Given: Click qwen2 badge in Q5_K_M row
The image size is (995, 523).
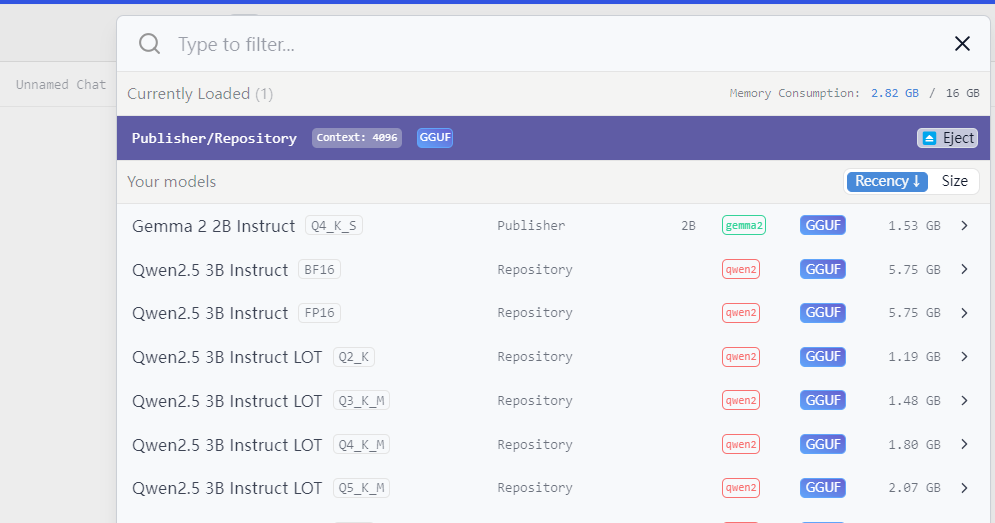Looking at the screenshot, I should pyautogui.click(x=741, y=487).
